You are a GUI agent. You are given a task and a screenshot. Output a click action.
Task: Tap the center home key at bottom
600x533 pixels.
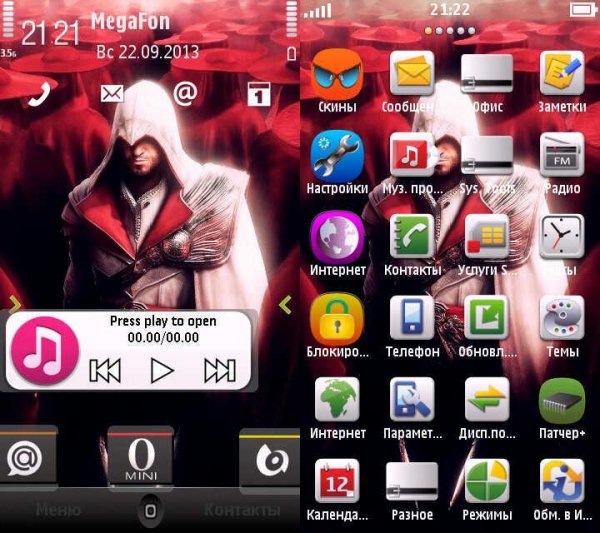150,510
